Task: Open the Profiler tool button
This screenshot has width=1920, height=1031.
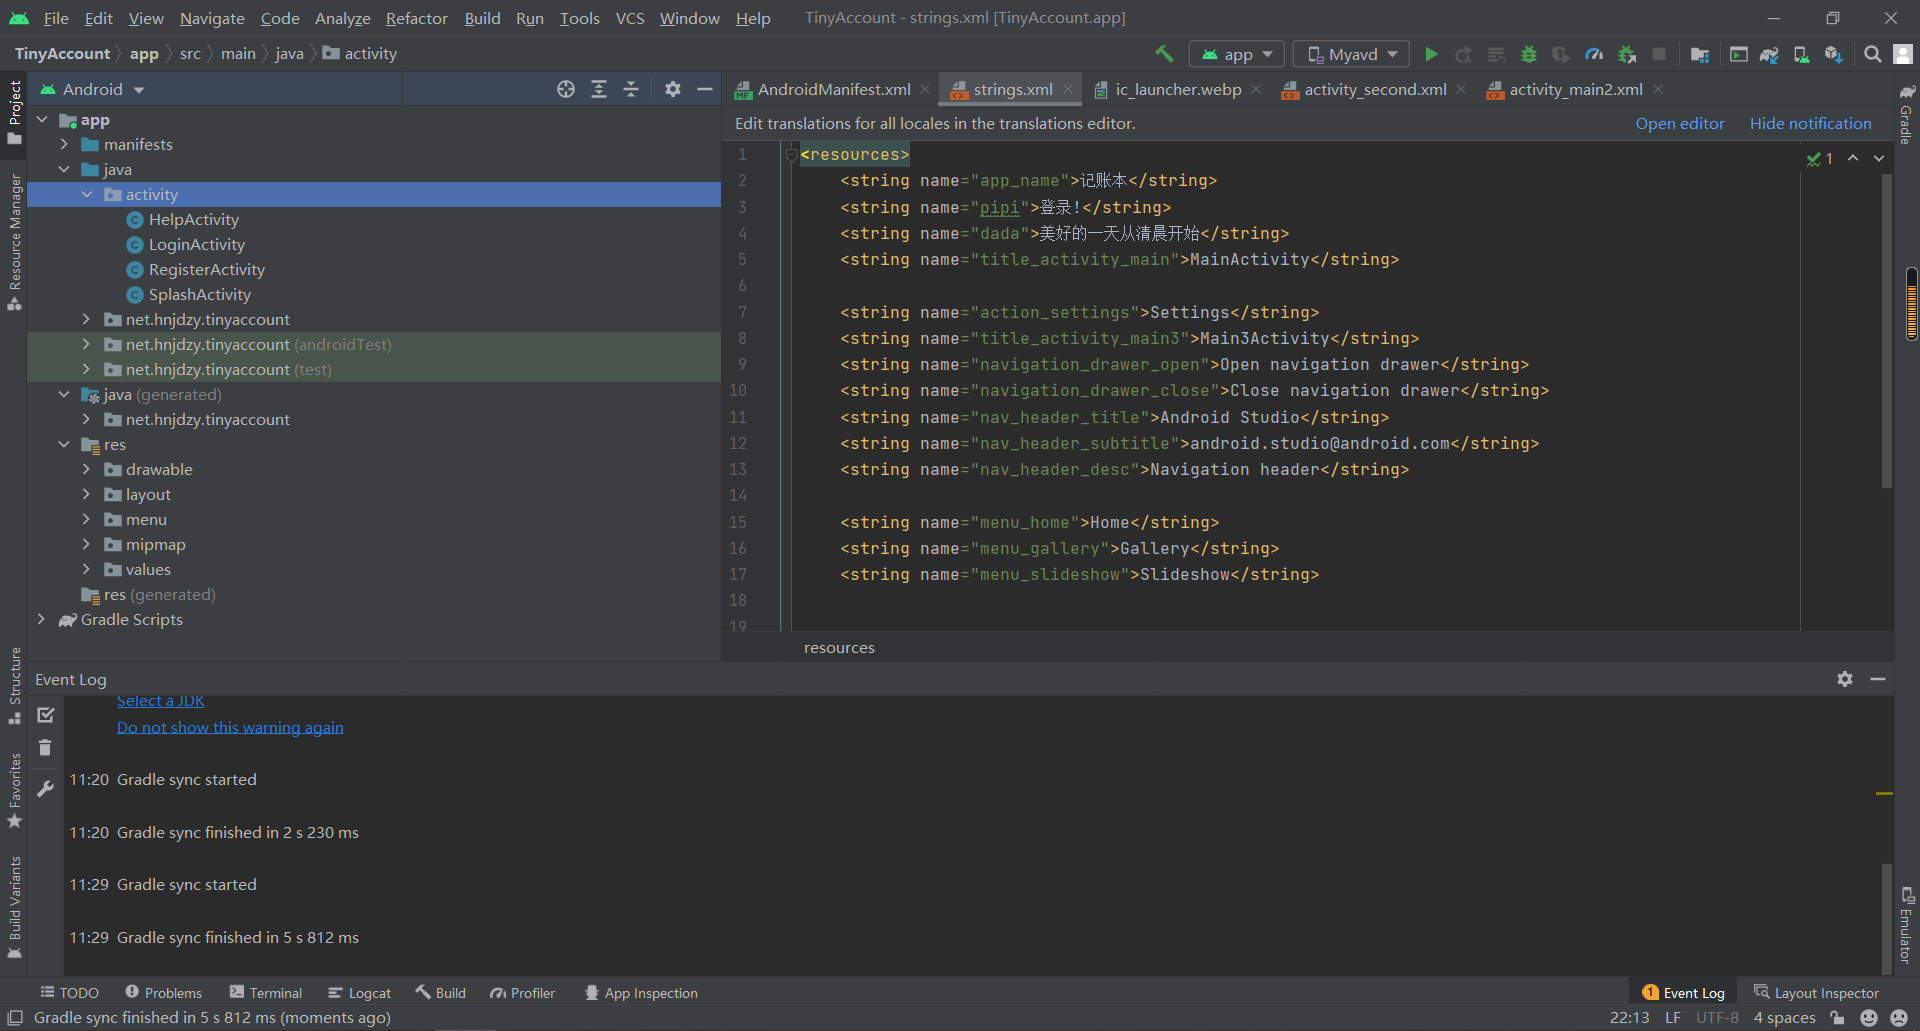Action: pos(522,993)
